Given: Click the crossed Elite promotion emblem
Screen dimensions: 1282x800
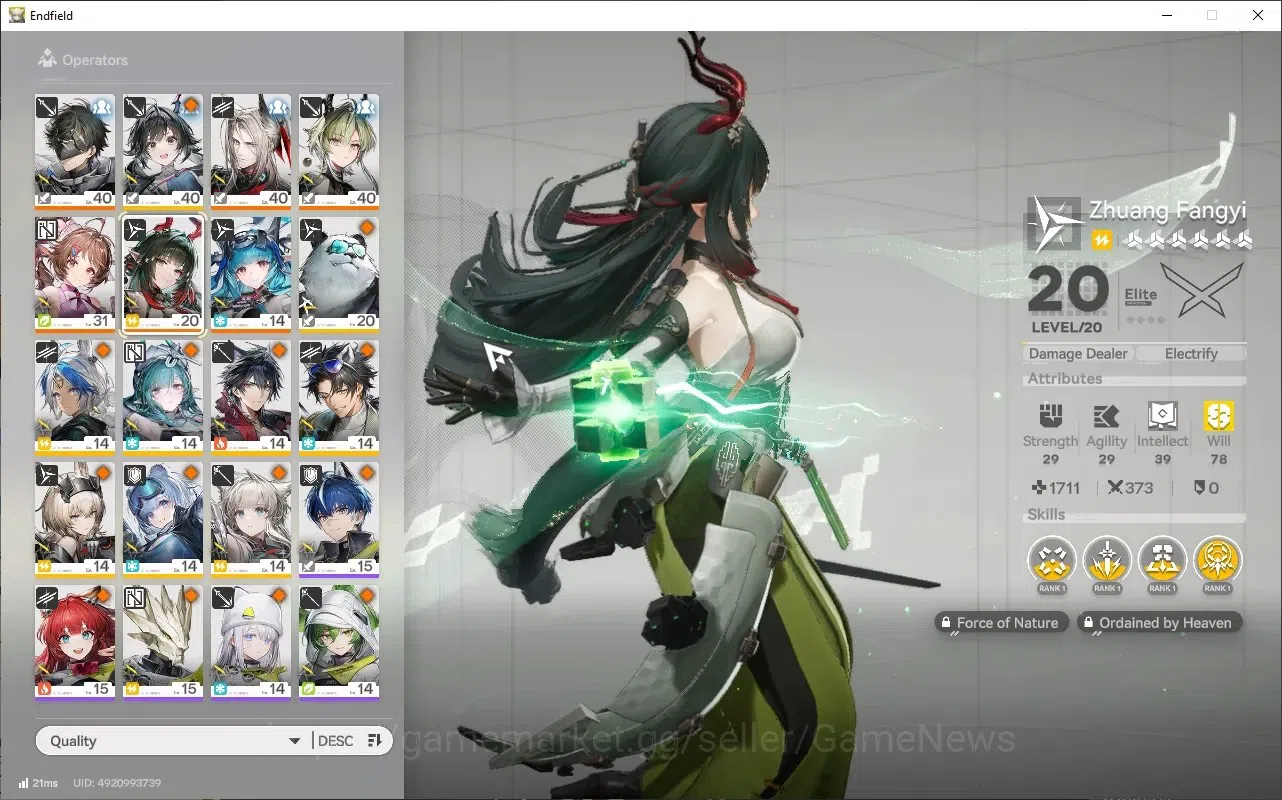Looking at the screenshot, I should tap(1203, 292).
